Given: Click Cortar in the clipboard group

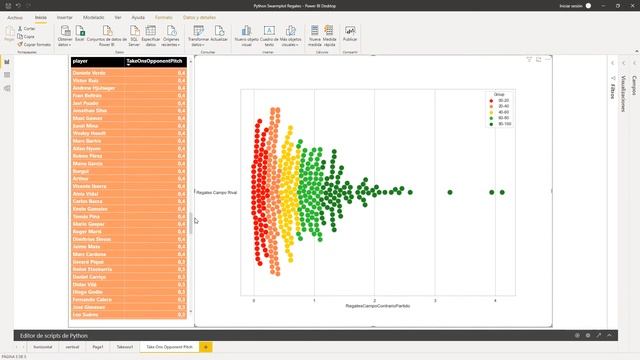Looking at the screenshot, I should (x=27, y=29).
